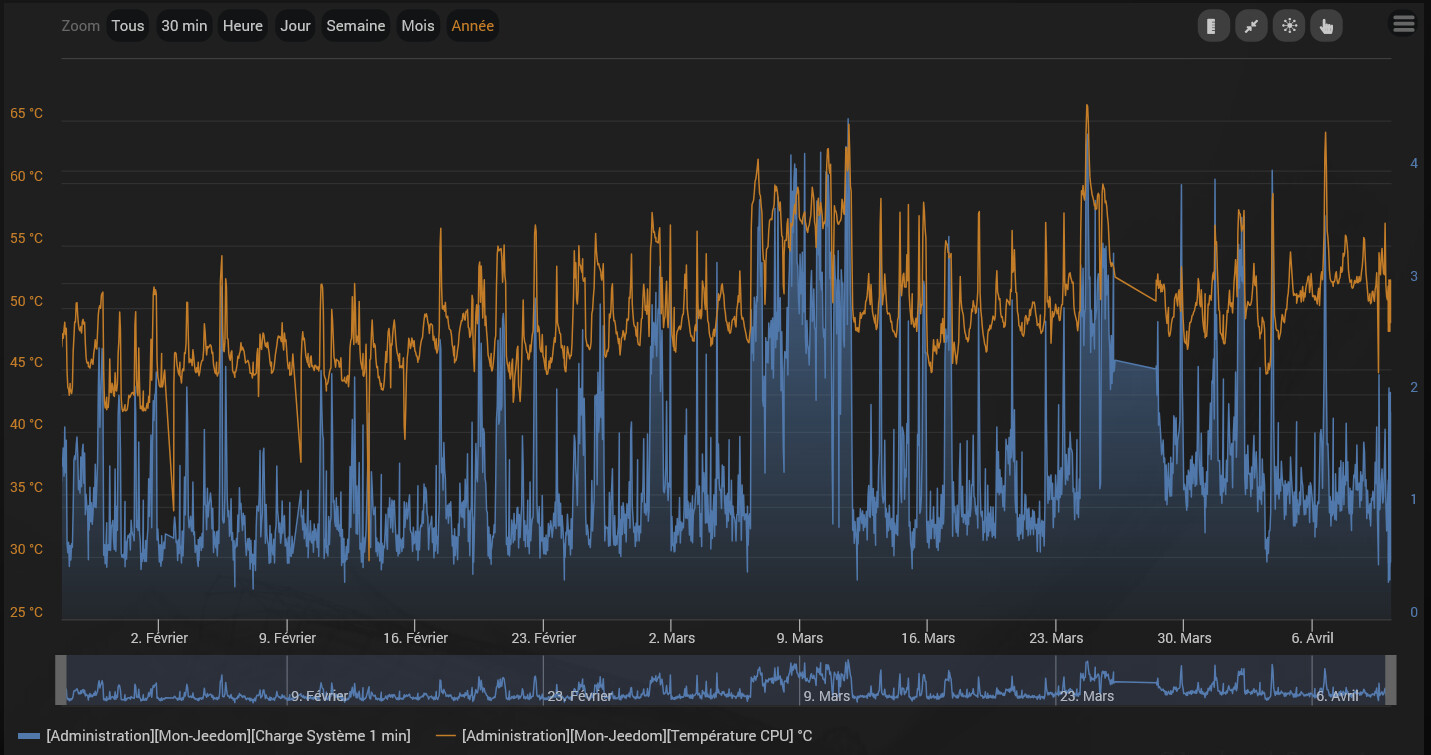1431x755 pixels.
Task: Open the hamburger chart export menu
Action: (1404, 24)
